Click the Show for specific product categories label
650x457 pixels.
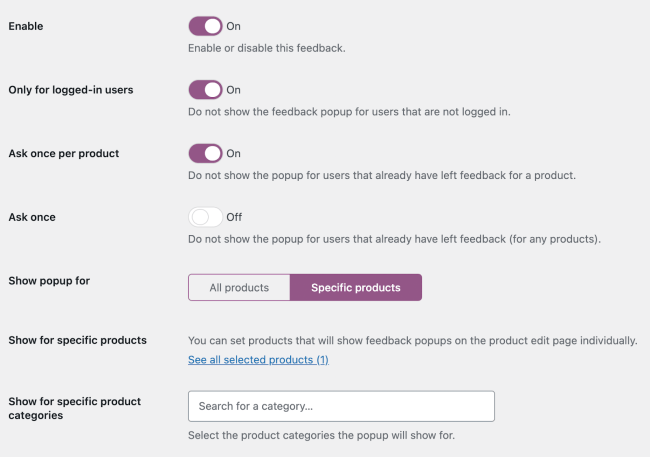(x=74, y=408)
